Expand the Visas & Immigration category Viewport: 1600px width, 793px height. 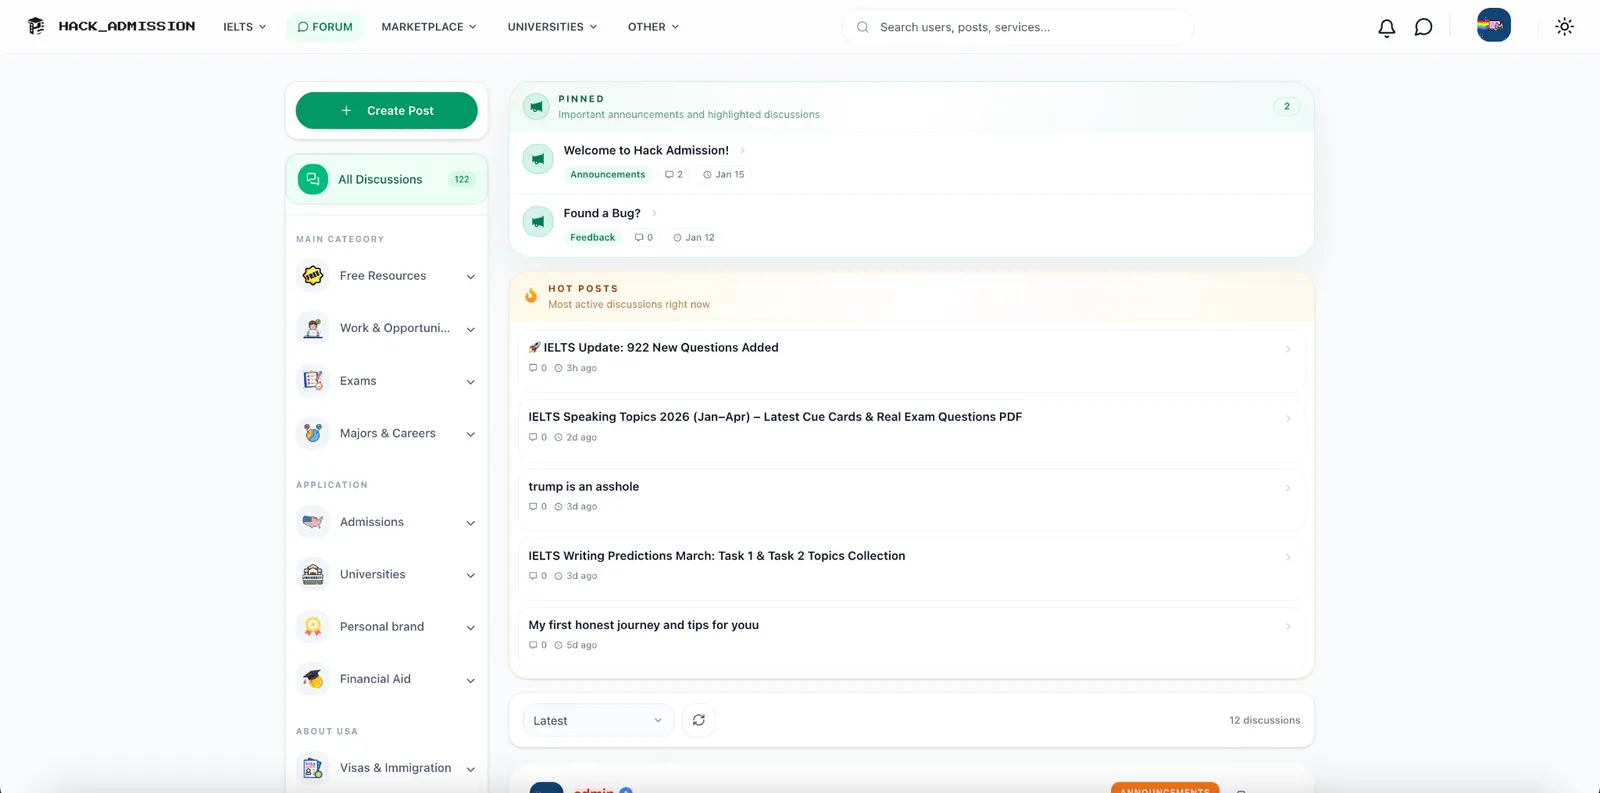[470, 769]
